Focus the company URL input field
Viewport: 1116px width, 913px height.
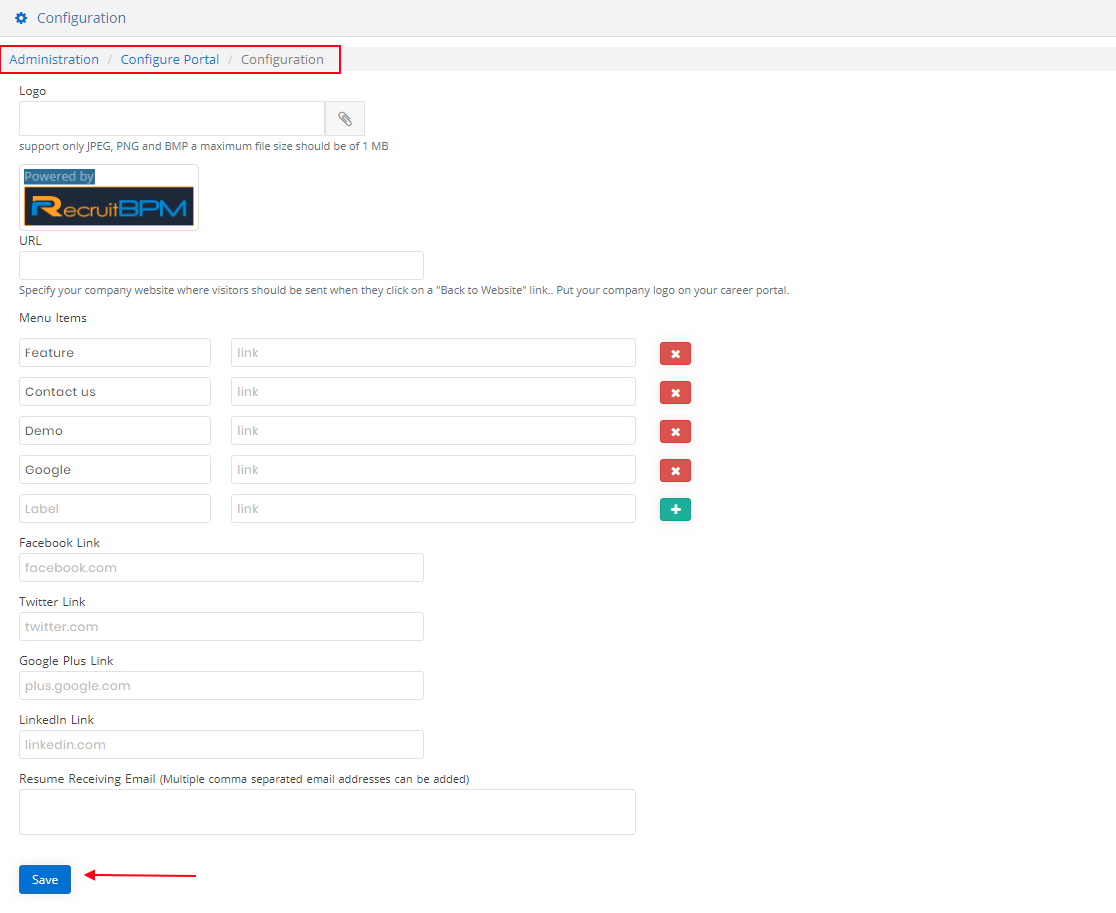point(220,265)
